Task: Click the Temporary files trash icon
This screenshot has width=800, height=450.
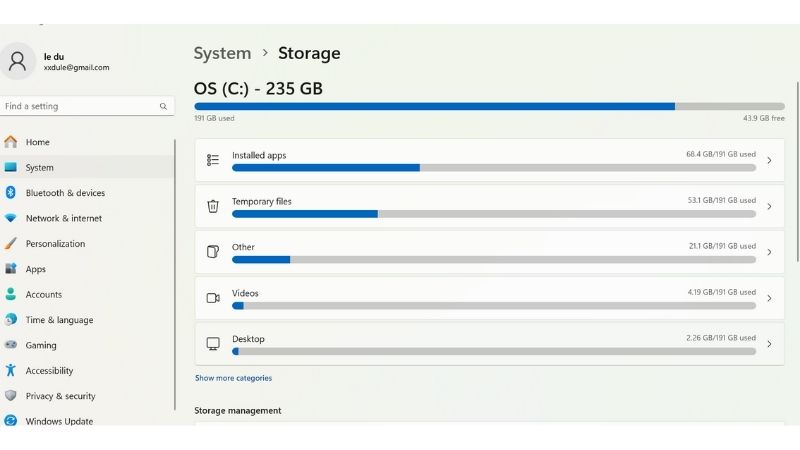Action: [x=212, y=206]
